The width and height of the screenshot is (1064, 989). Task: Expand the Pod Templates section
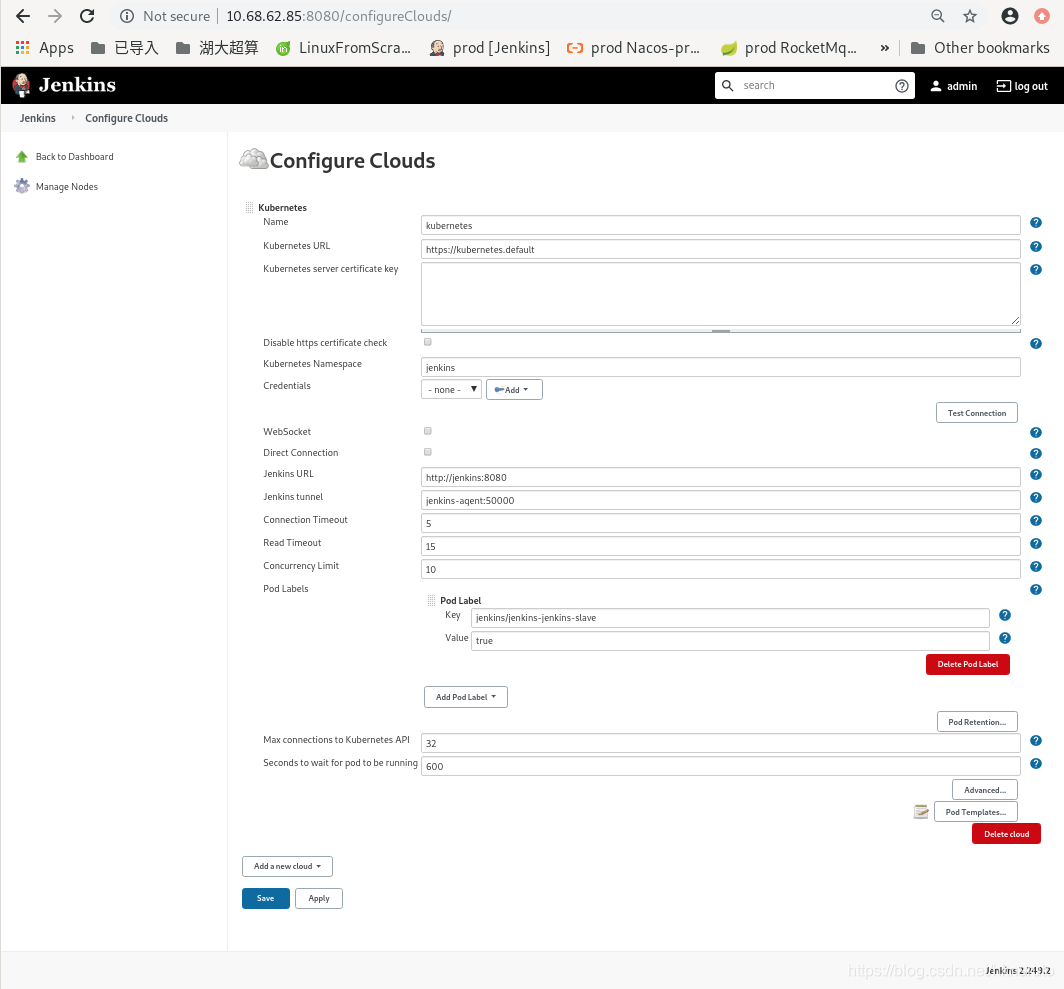click(x=976, y=812)
